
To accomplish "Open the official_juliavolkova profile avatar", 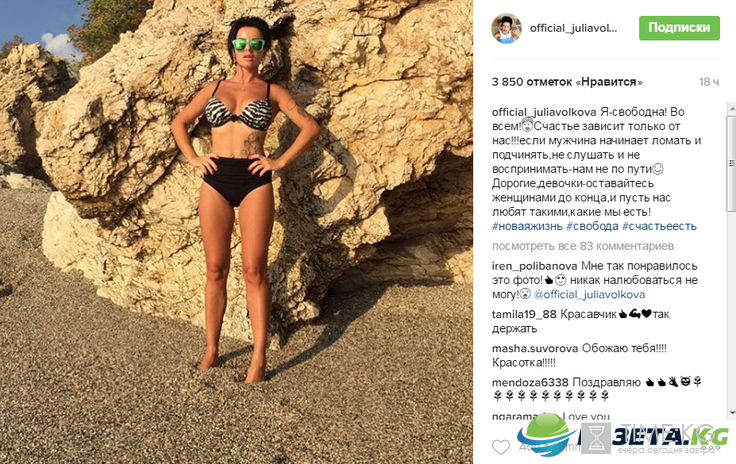I will (506, 28).
